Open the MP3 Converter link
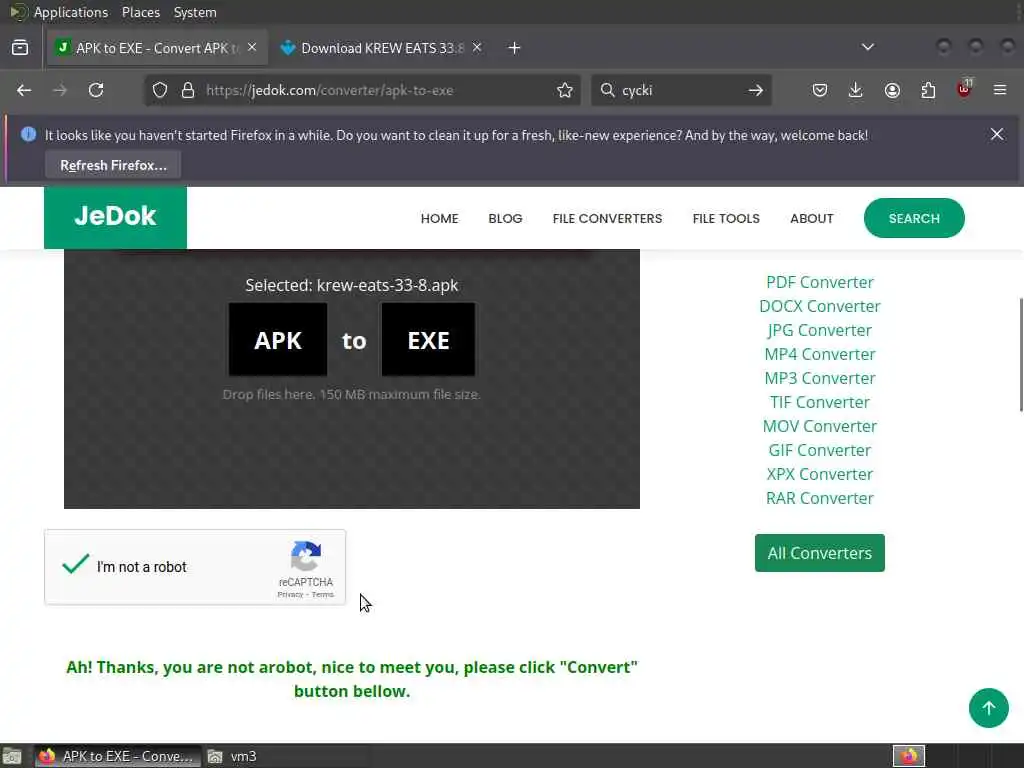Image resolution: width=1024 pixels, height=768 pixels. [x=820, y=378]
